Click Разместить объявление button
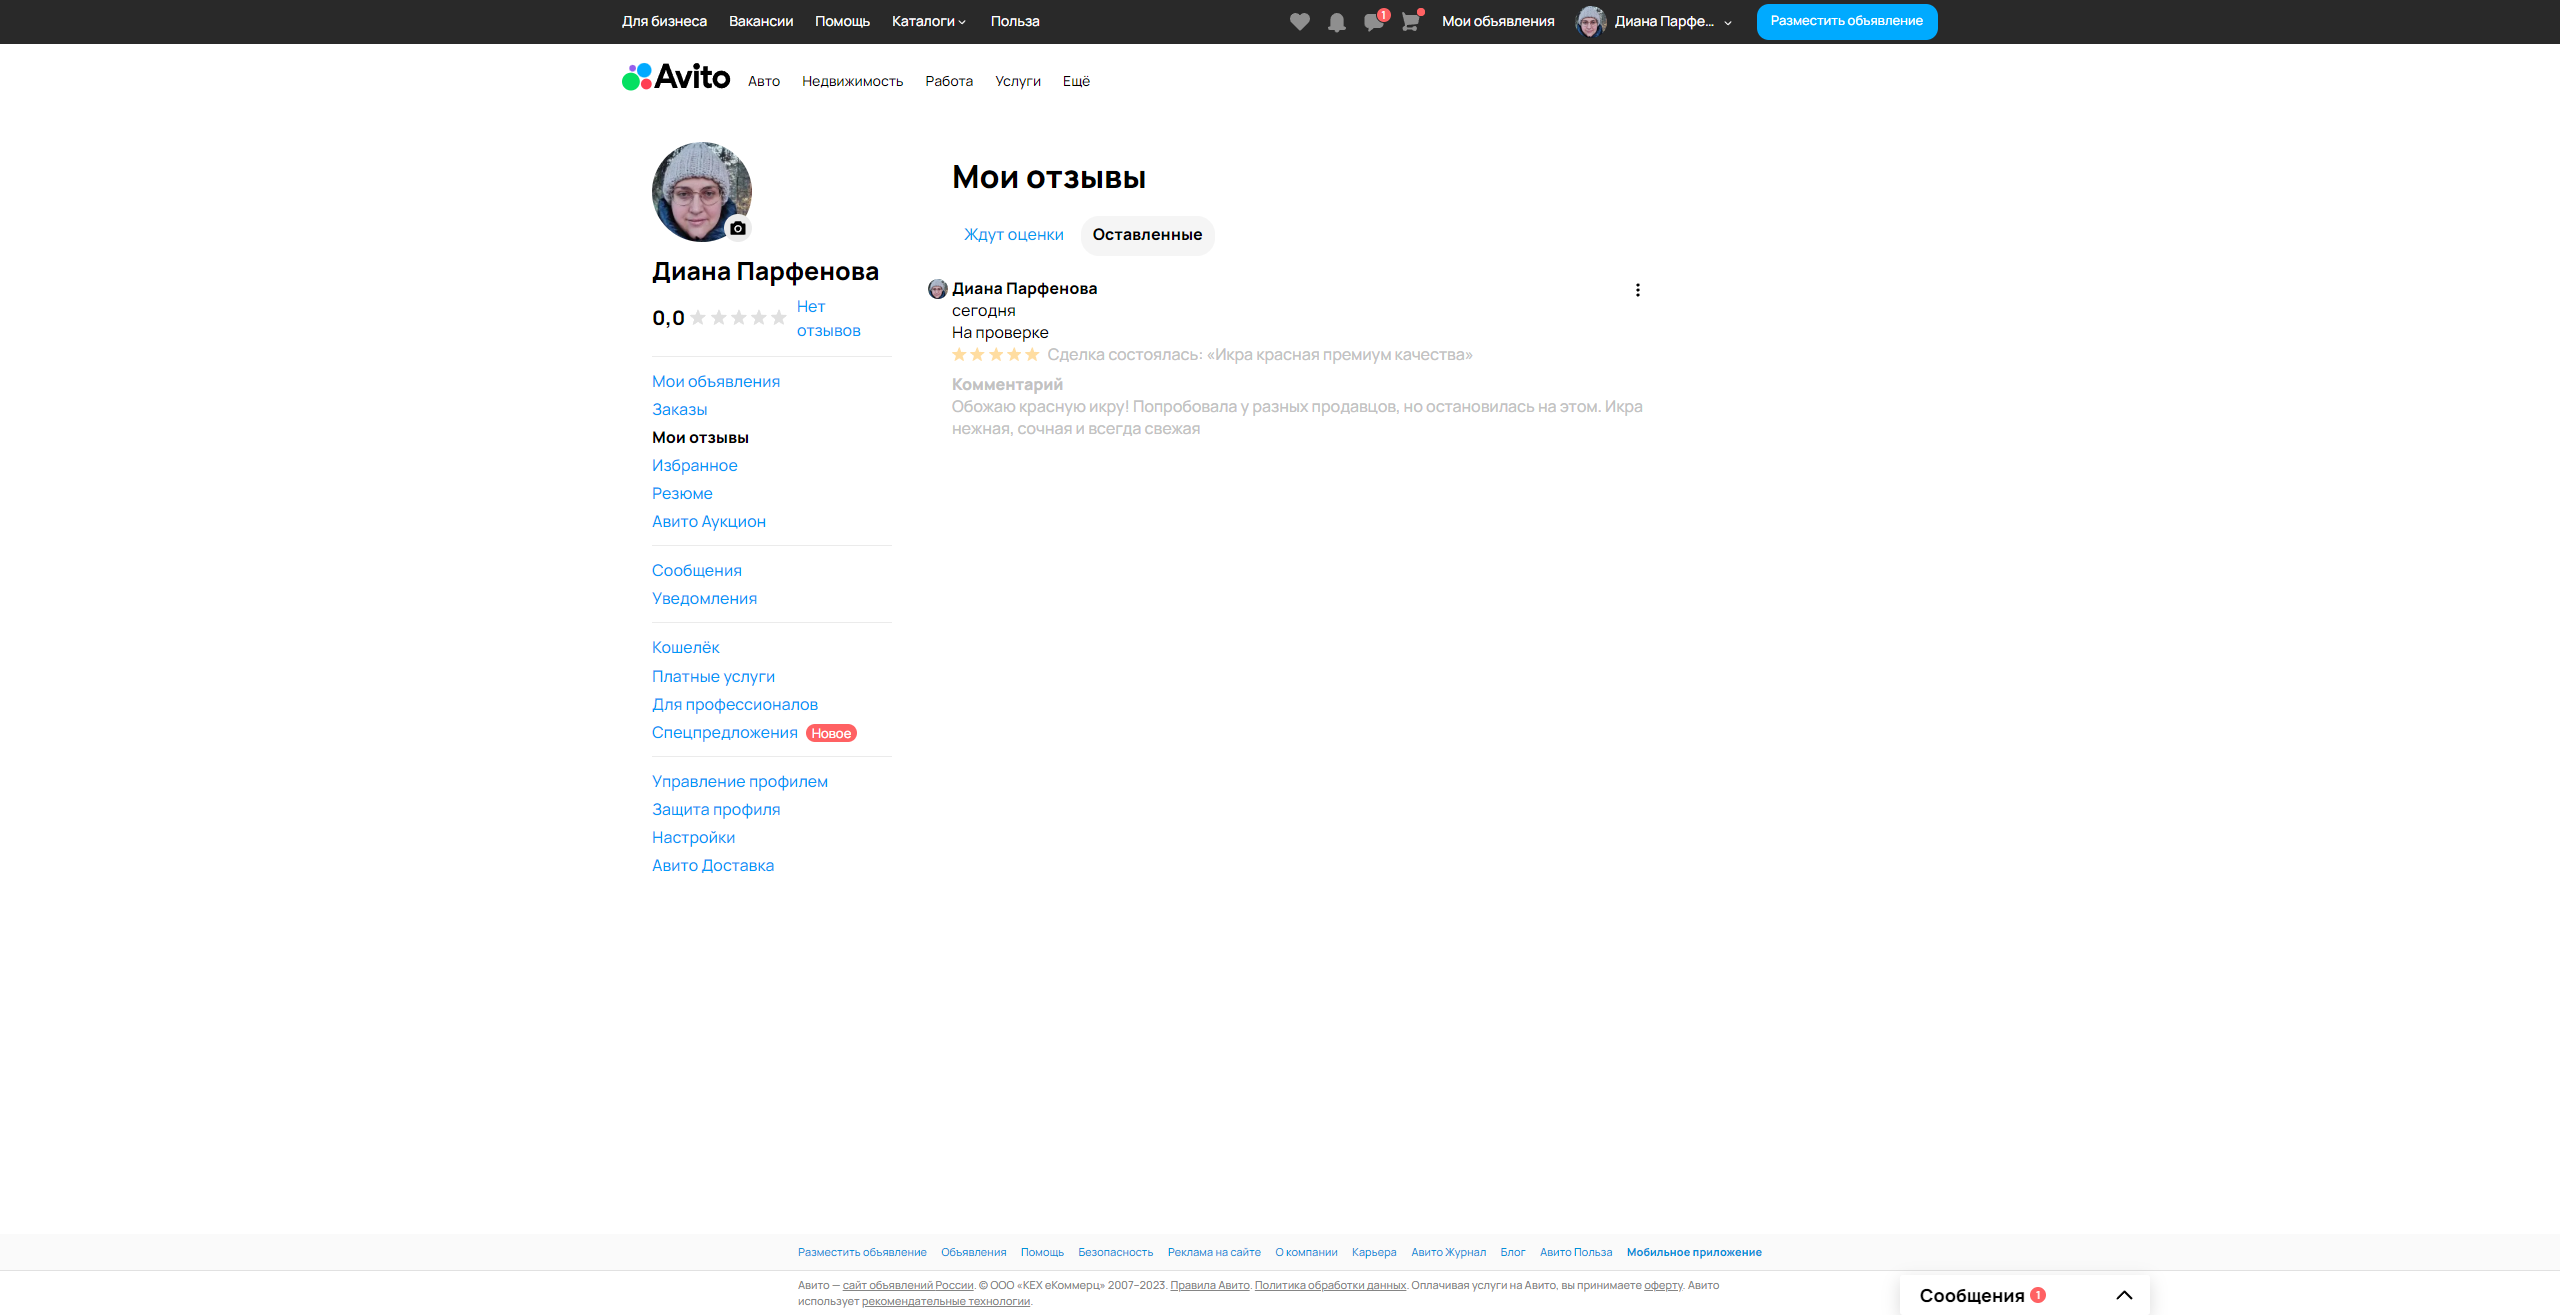2560x1315 pixels. click(1846, 21)
